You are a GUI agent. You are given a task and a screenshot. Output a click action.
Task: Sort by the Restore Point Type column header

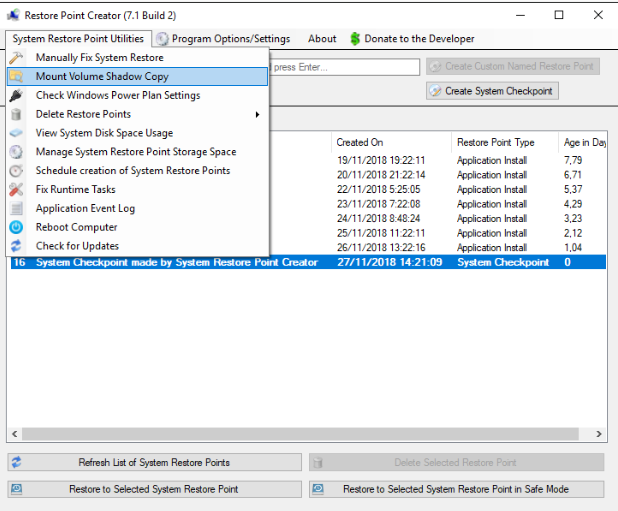[496, 143]
